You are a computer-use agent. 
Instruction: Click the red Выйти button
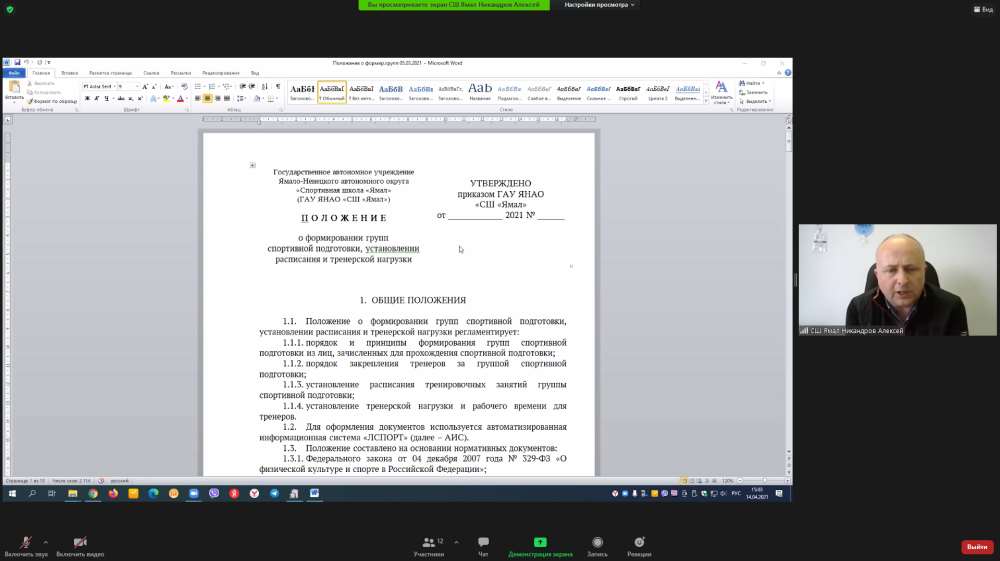click(977, 547)
